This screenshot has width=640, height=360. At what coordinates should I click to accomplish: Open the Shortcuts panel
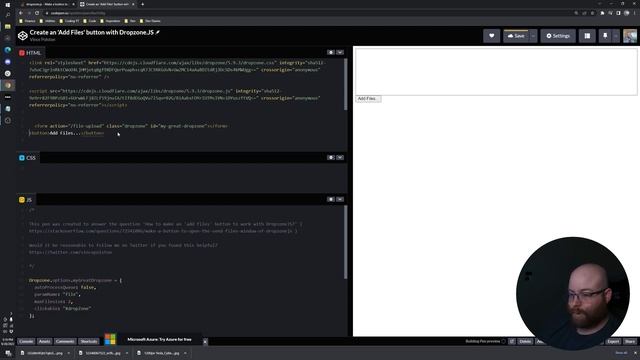click(x=89, y=341)
